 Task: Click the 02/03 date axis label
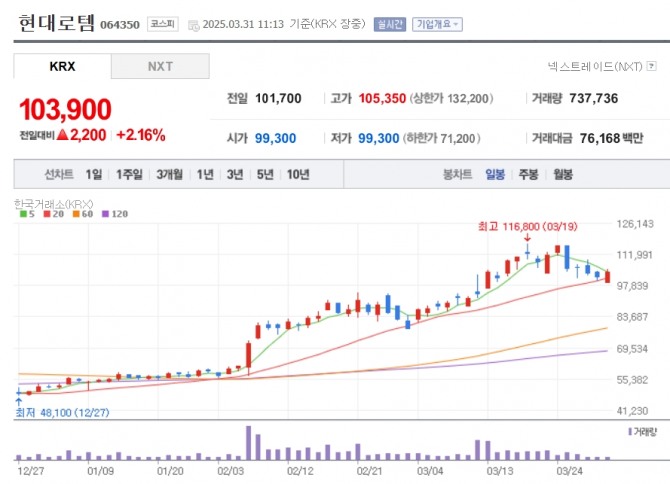230,471
